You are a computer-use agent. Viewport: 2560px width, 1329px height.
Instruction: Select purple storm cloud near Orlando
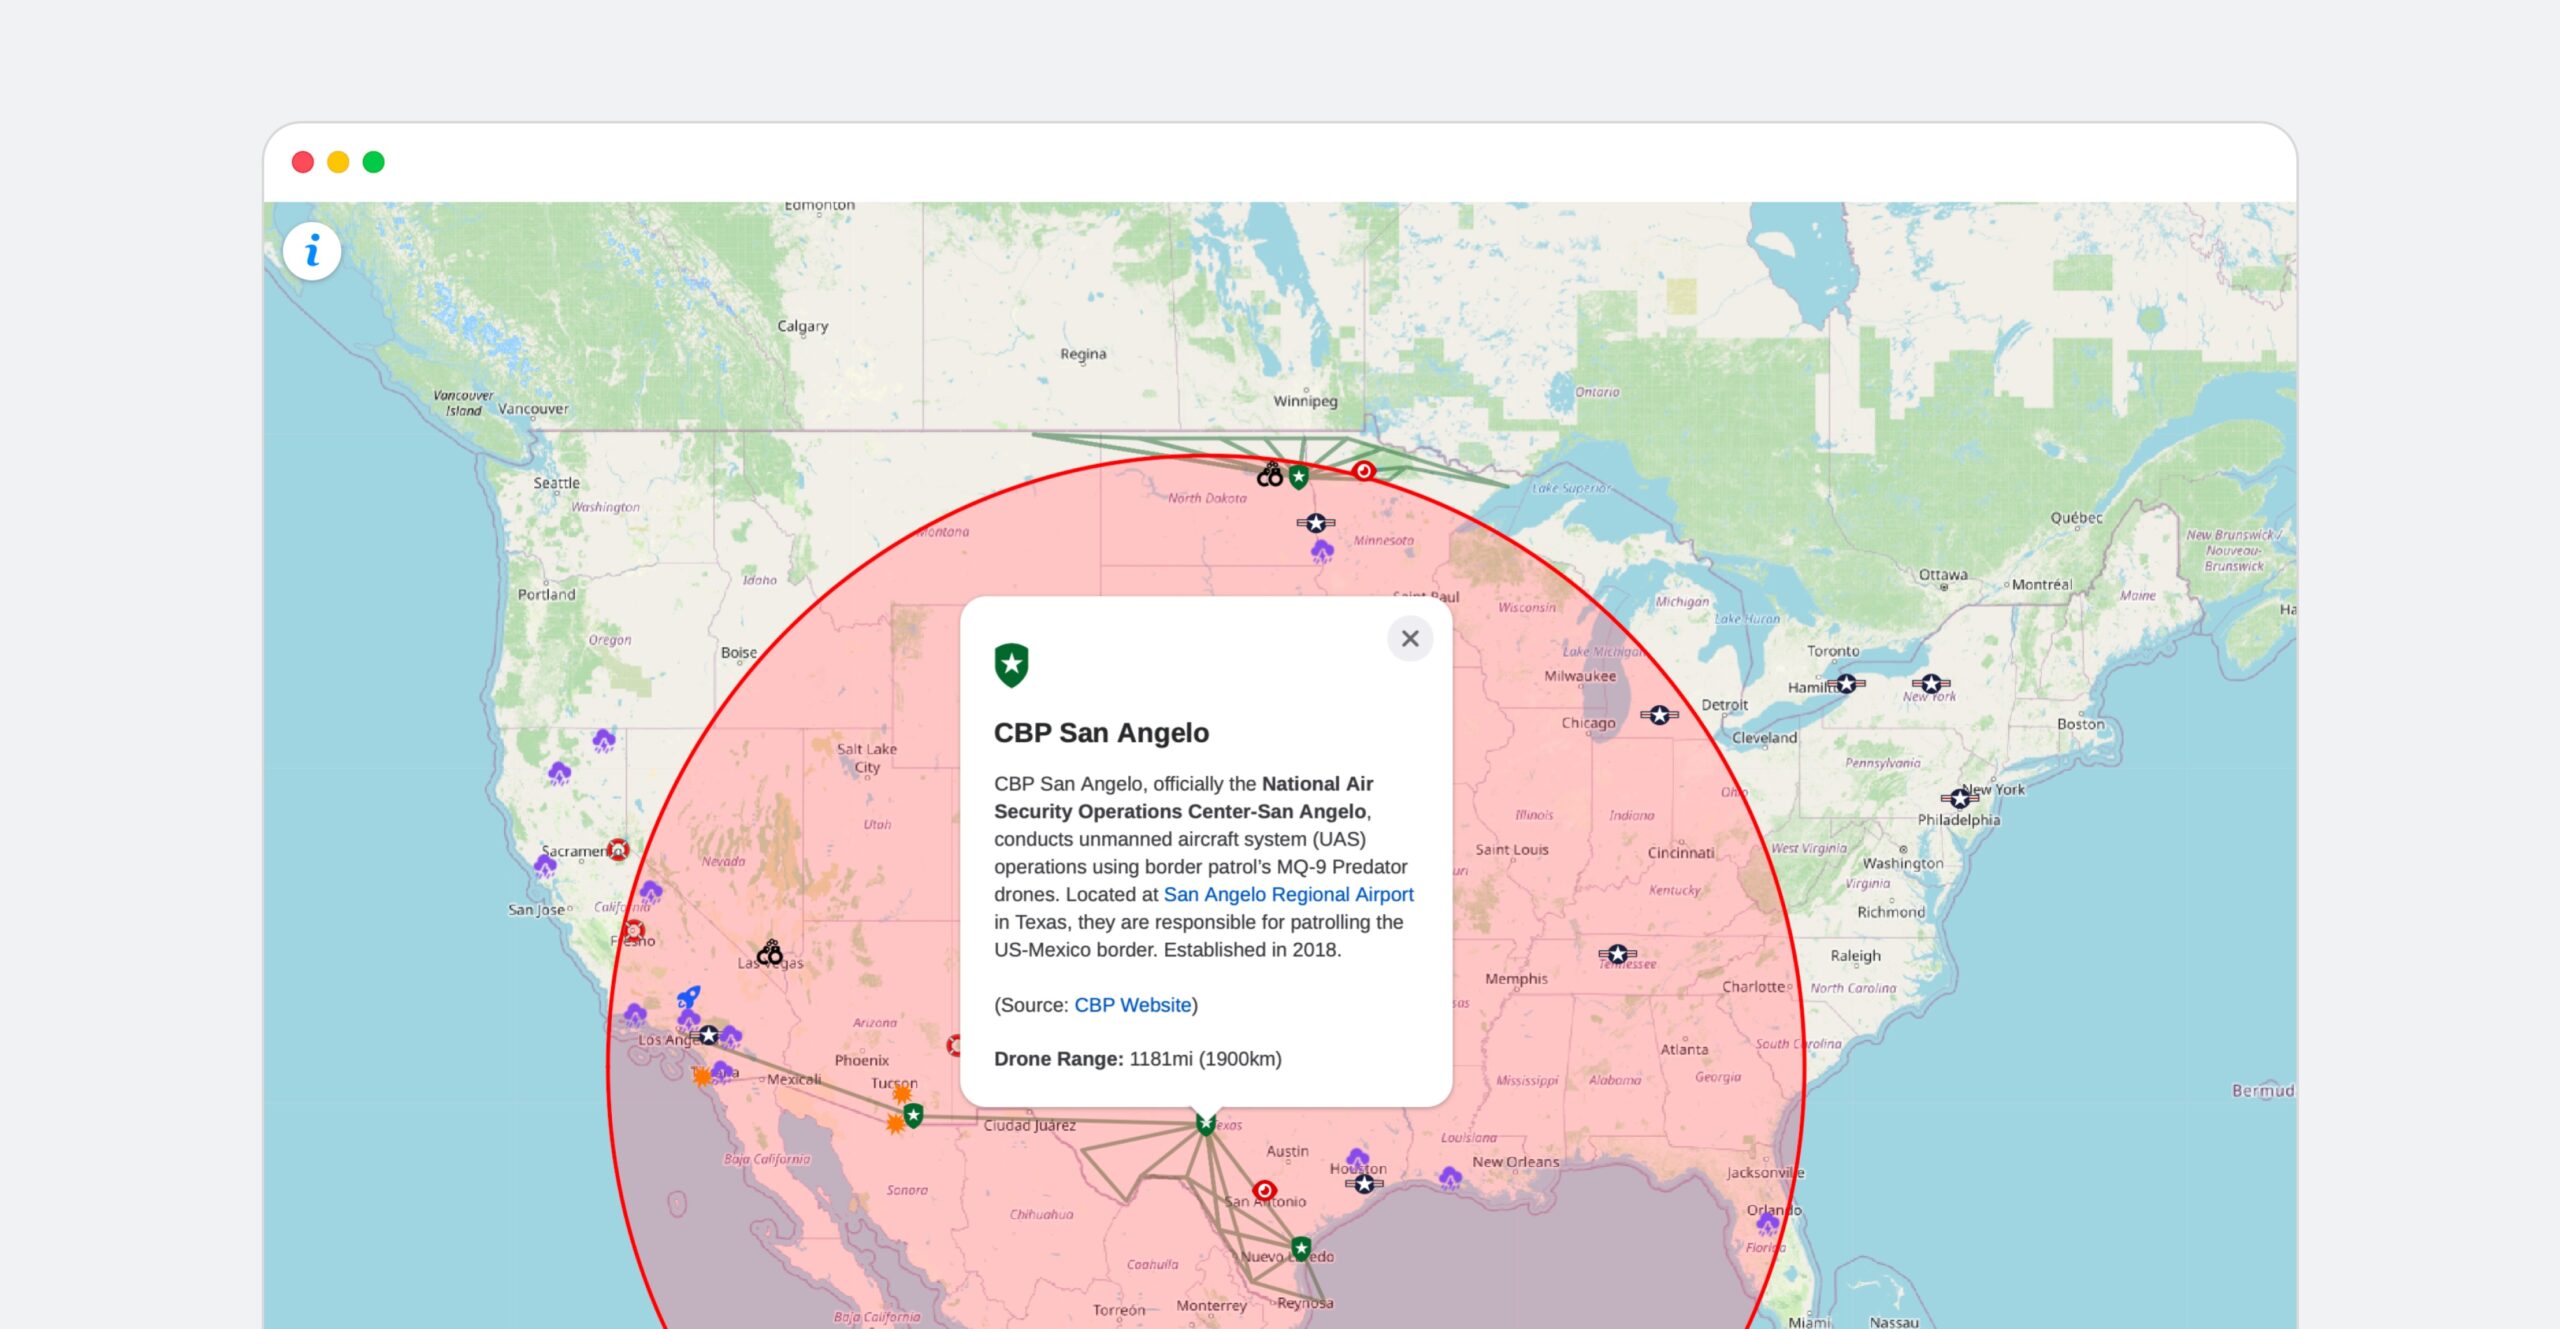1767,1223
